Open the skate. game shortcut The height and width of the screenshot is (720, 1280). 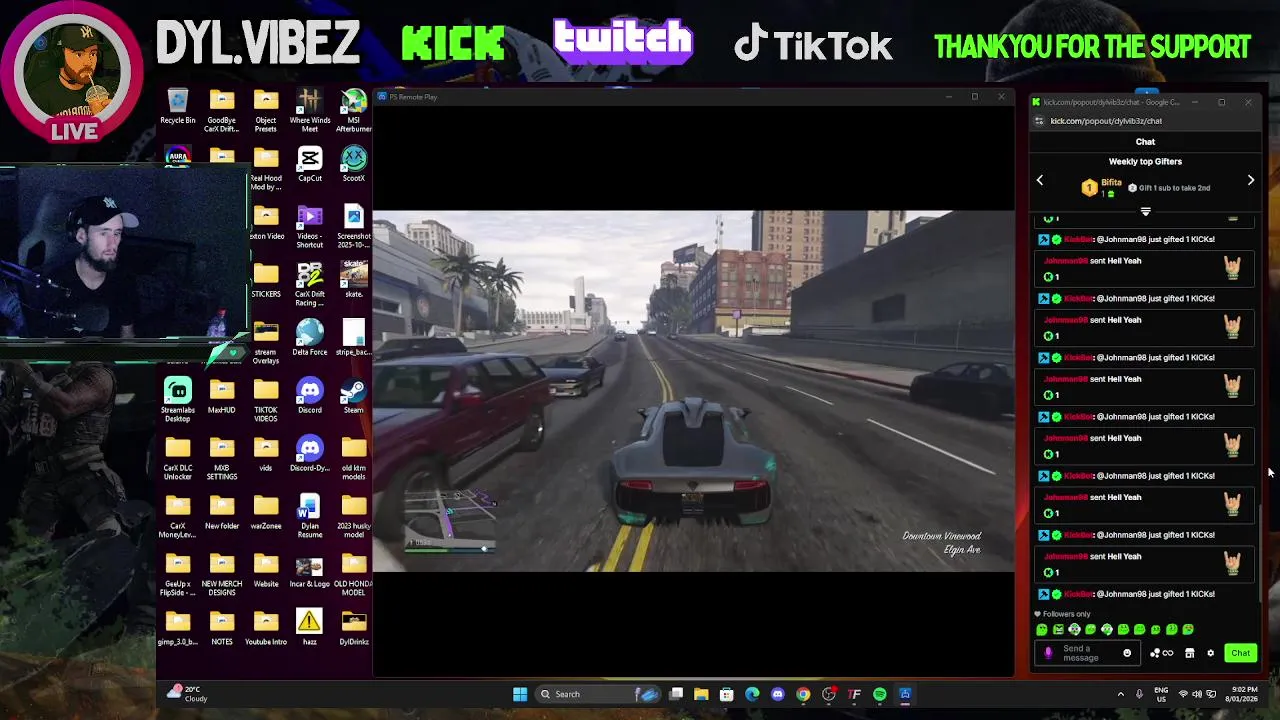(354, 280)
